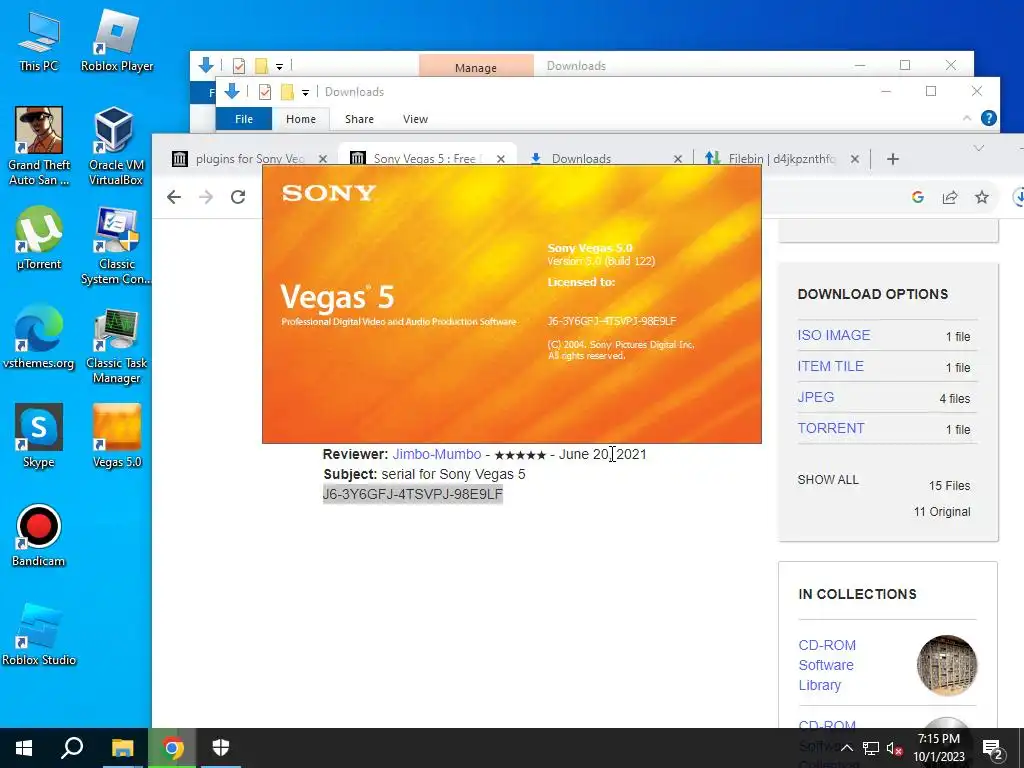Click SHOW ALL files link

[x=827, y=479]
